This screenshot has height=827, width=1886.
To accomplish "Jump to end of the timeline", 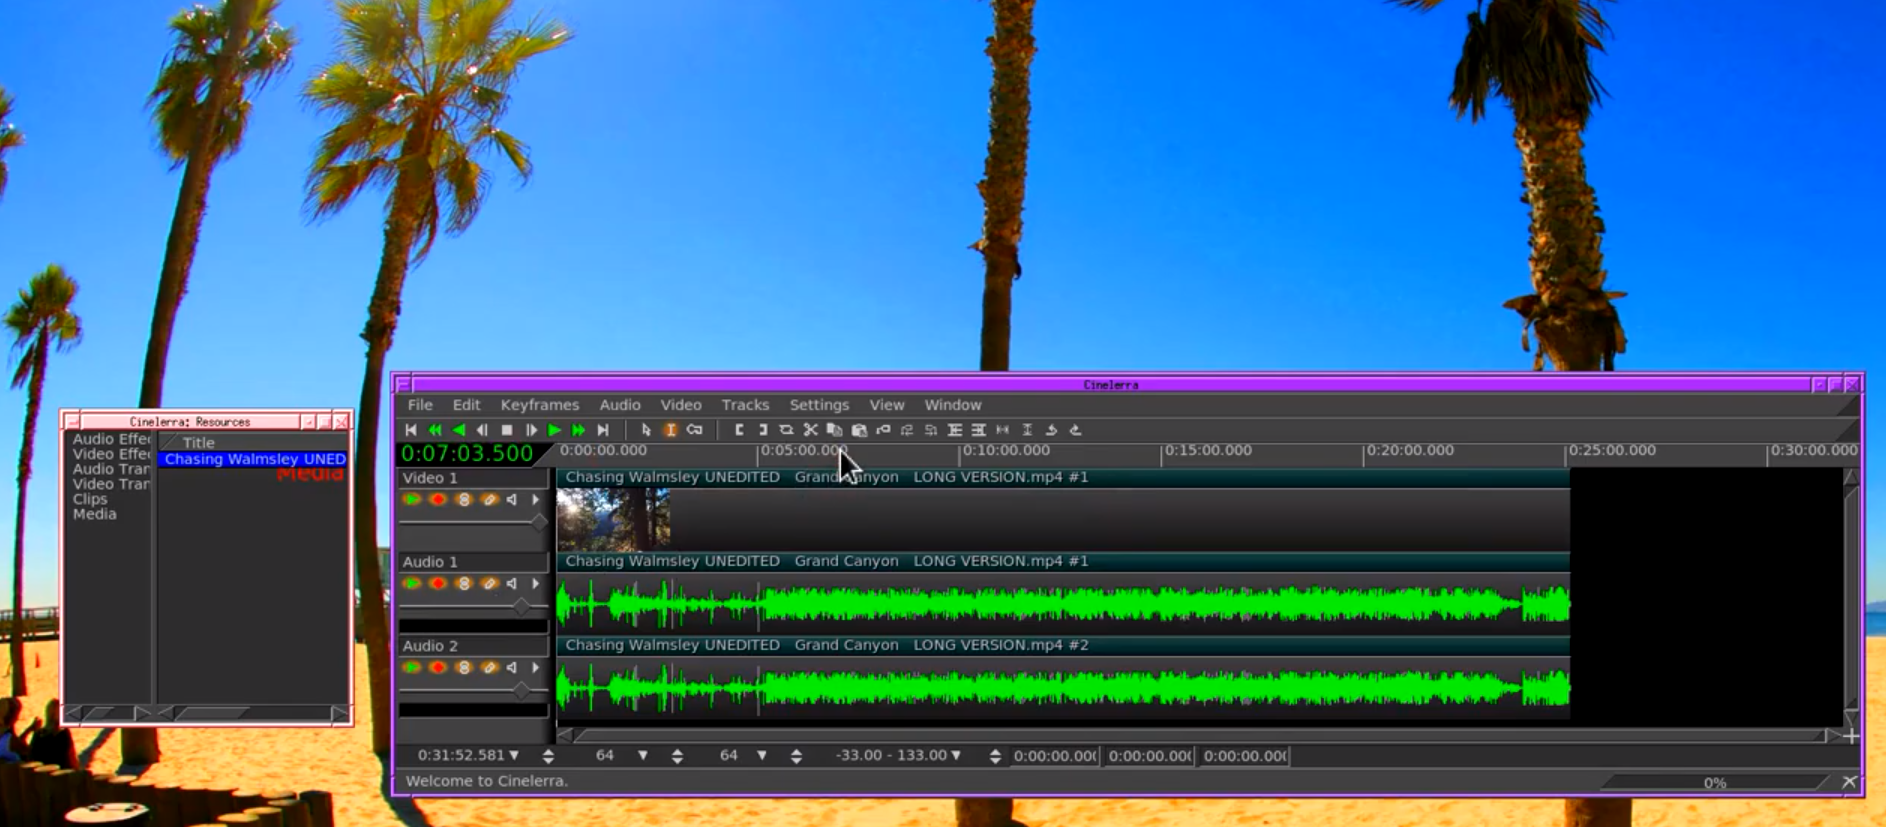I will 603,430.
